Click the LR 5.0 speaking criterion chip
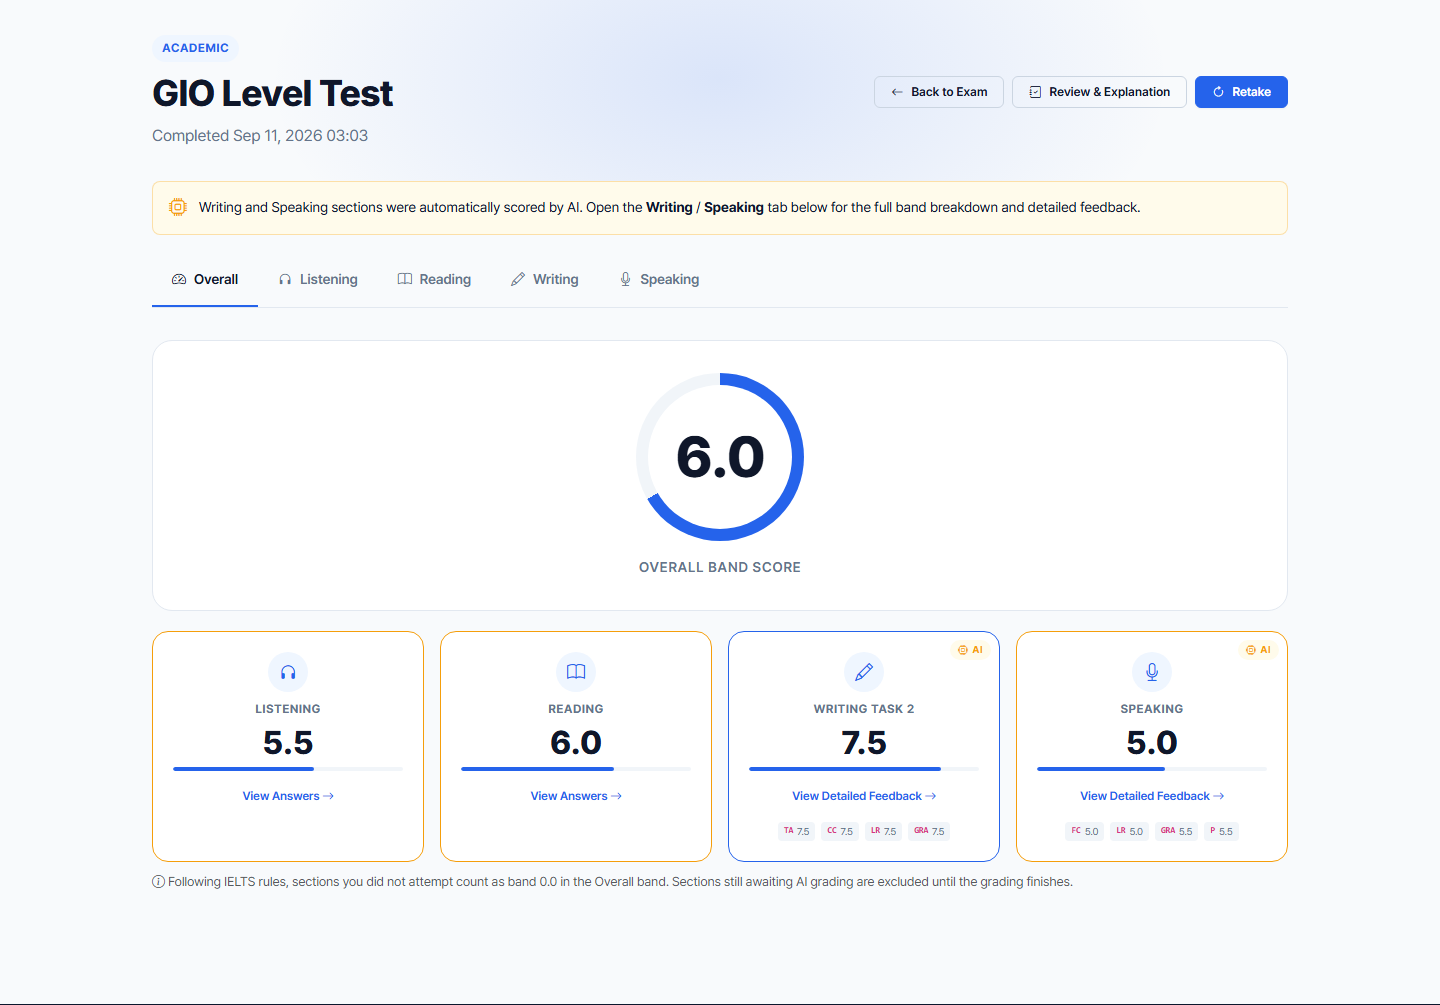This screenshot has height=1005, width=1440. point(1129,831)
